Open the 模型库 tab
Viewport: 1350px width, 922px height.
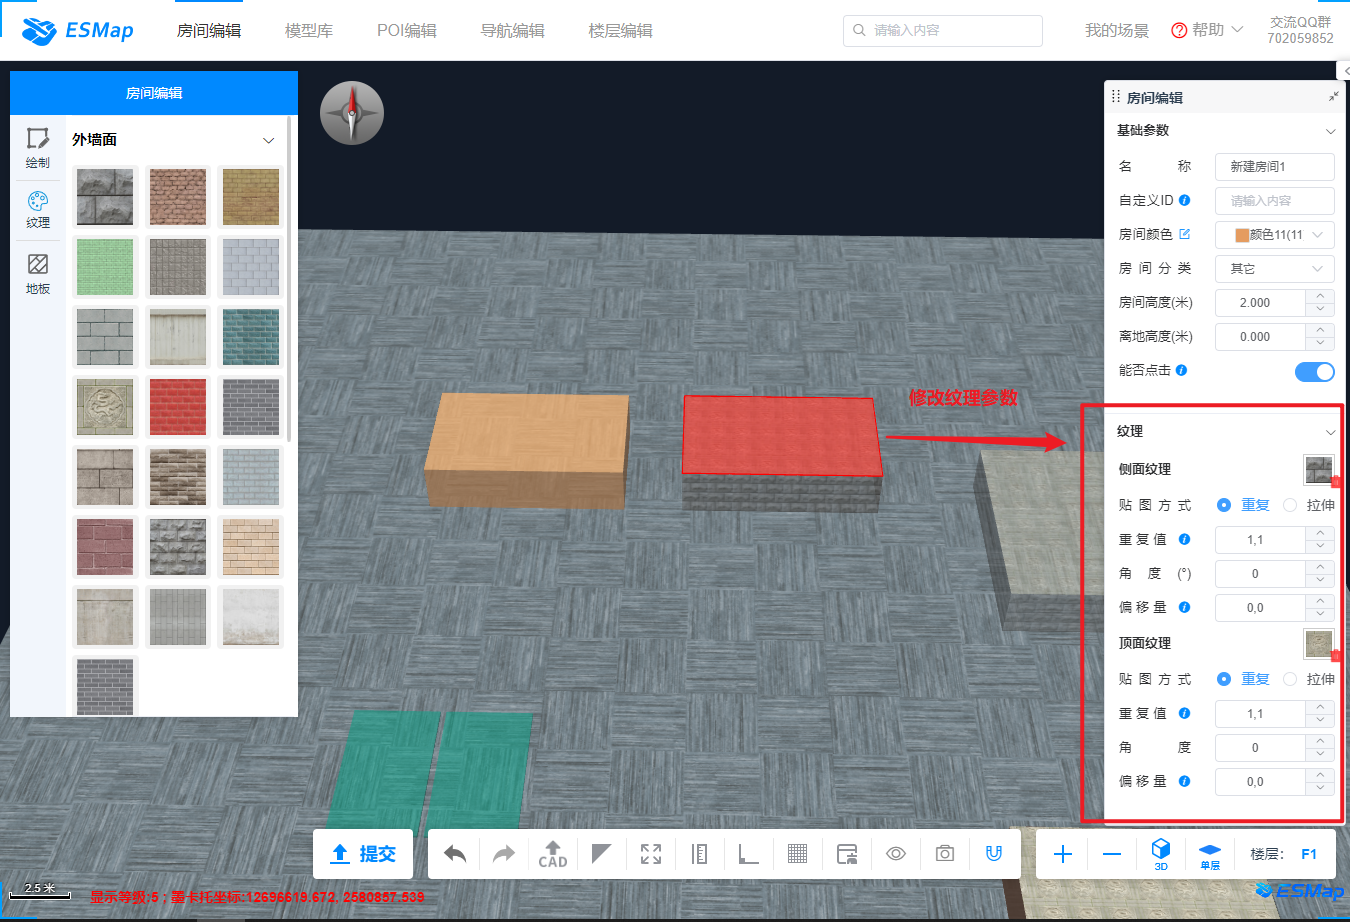point(308,31)
